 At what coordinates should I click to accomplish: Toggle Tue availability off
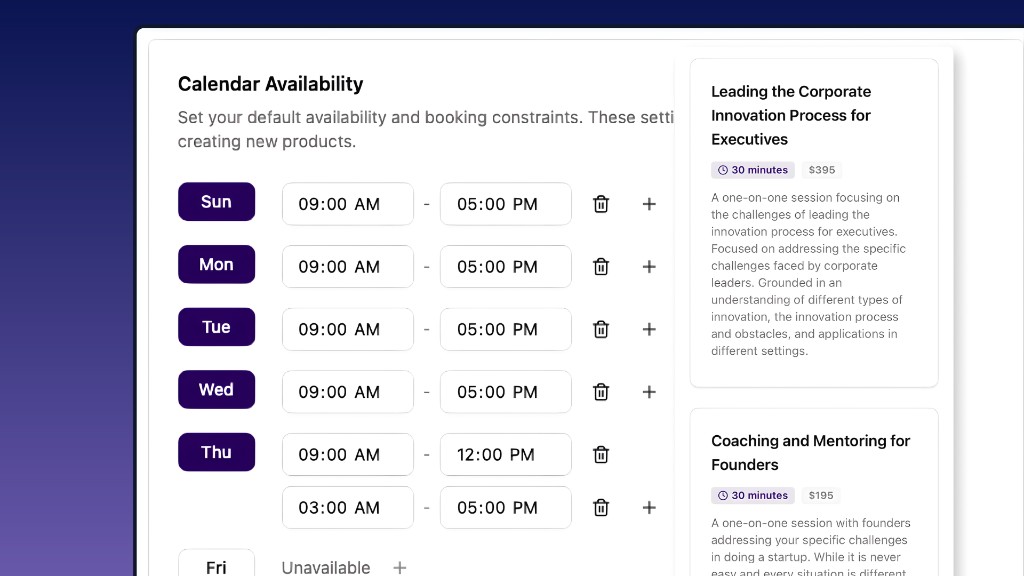(x=216, y=327)
